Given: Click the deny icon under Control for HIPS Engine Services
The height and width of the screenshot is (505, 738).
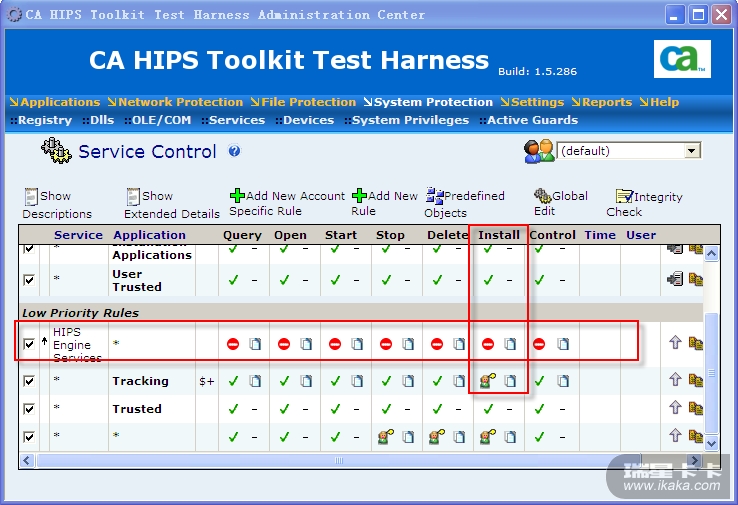Looking at the screenshot, I should pos(539,344).
